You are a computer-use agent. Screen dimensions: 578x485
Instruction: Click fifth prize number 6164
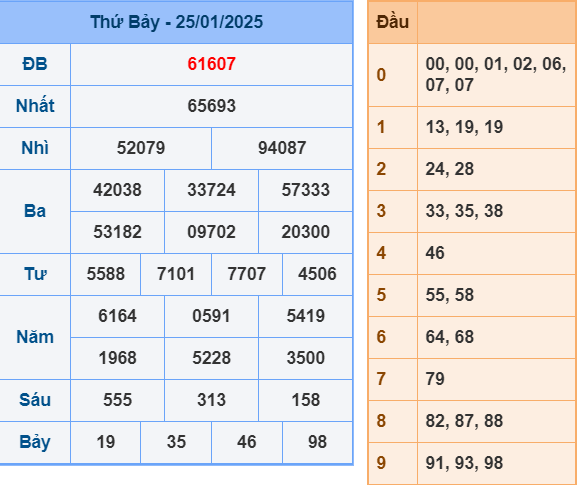click(117, 316)
